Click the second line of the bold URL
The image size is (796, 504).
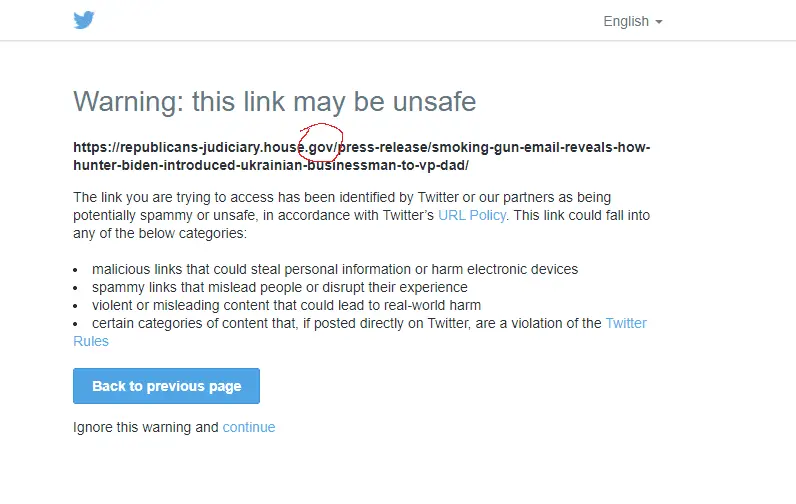[270, 165]
